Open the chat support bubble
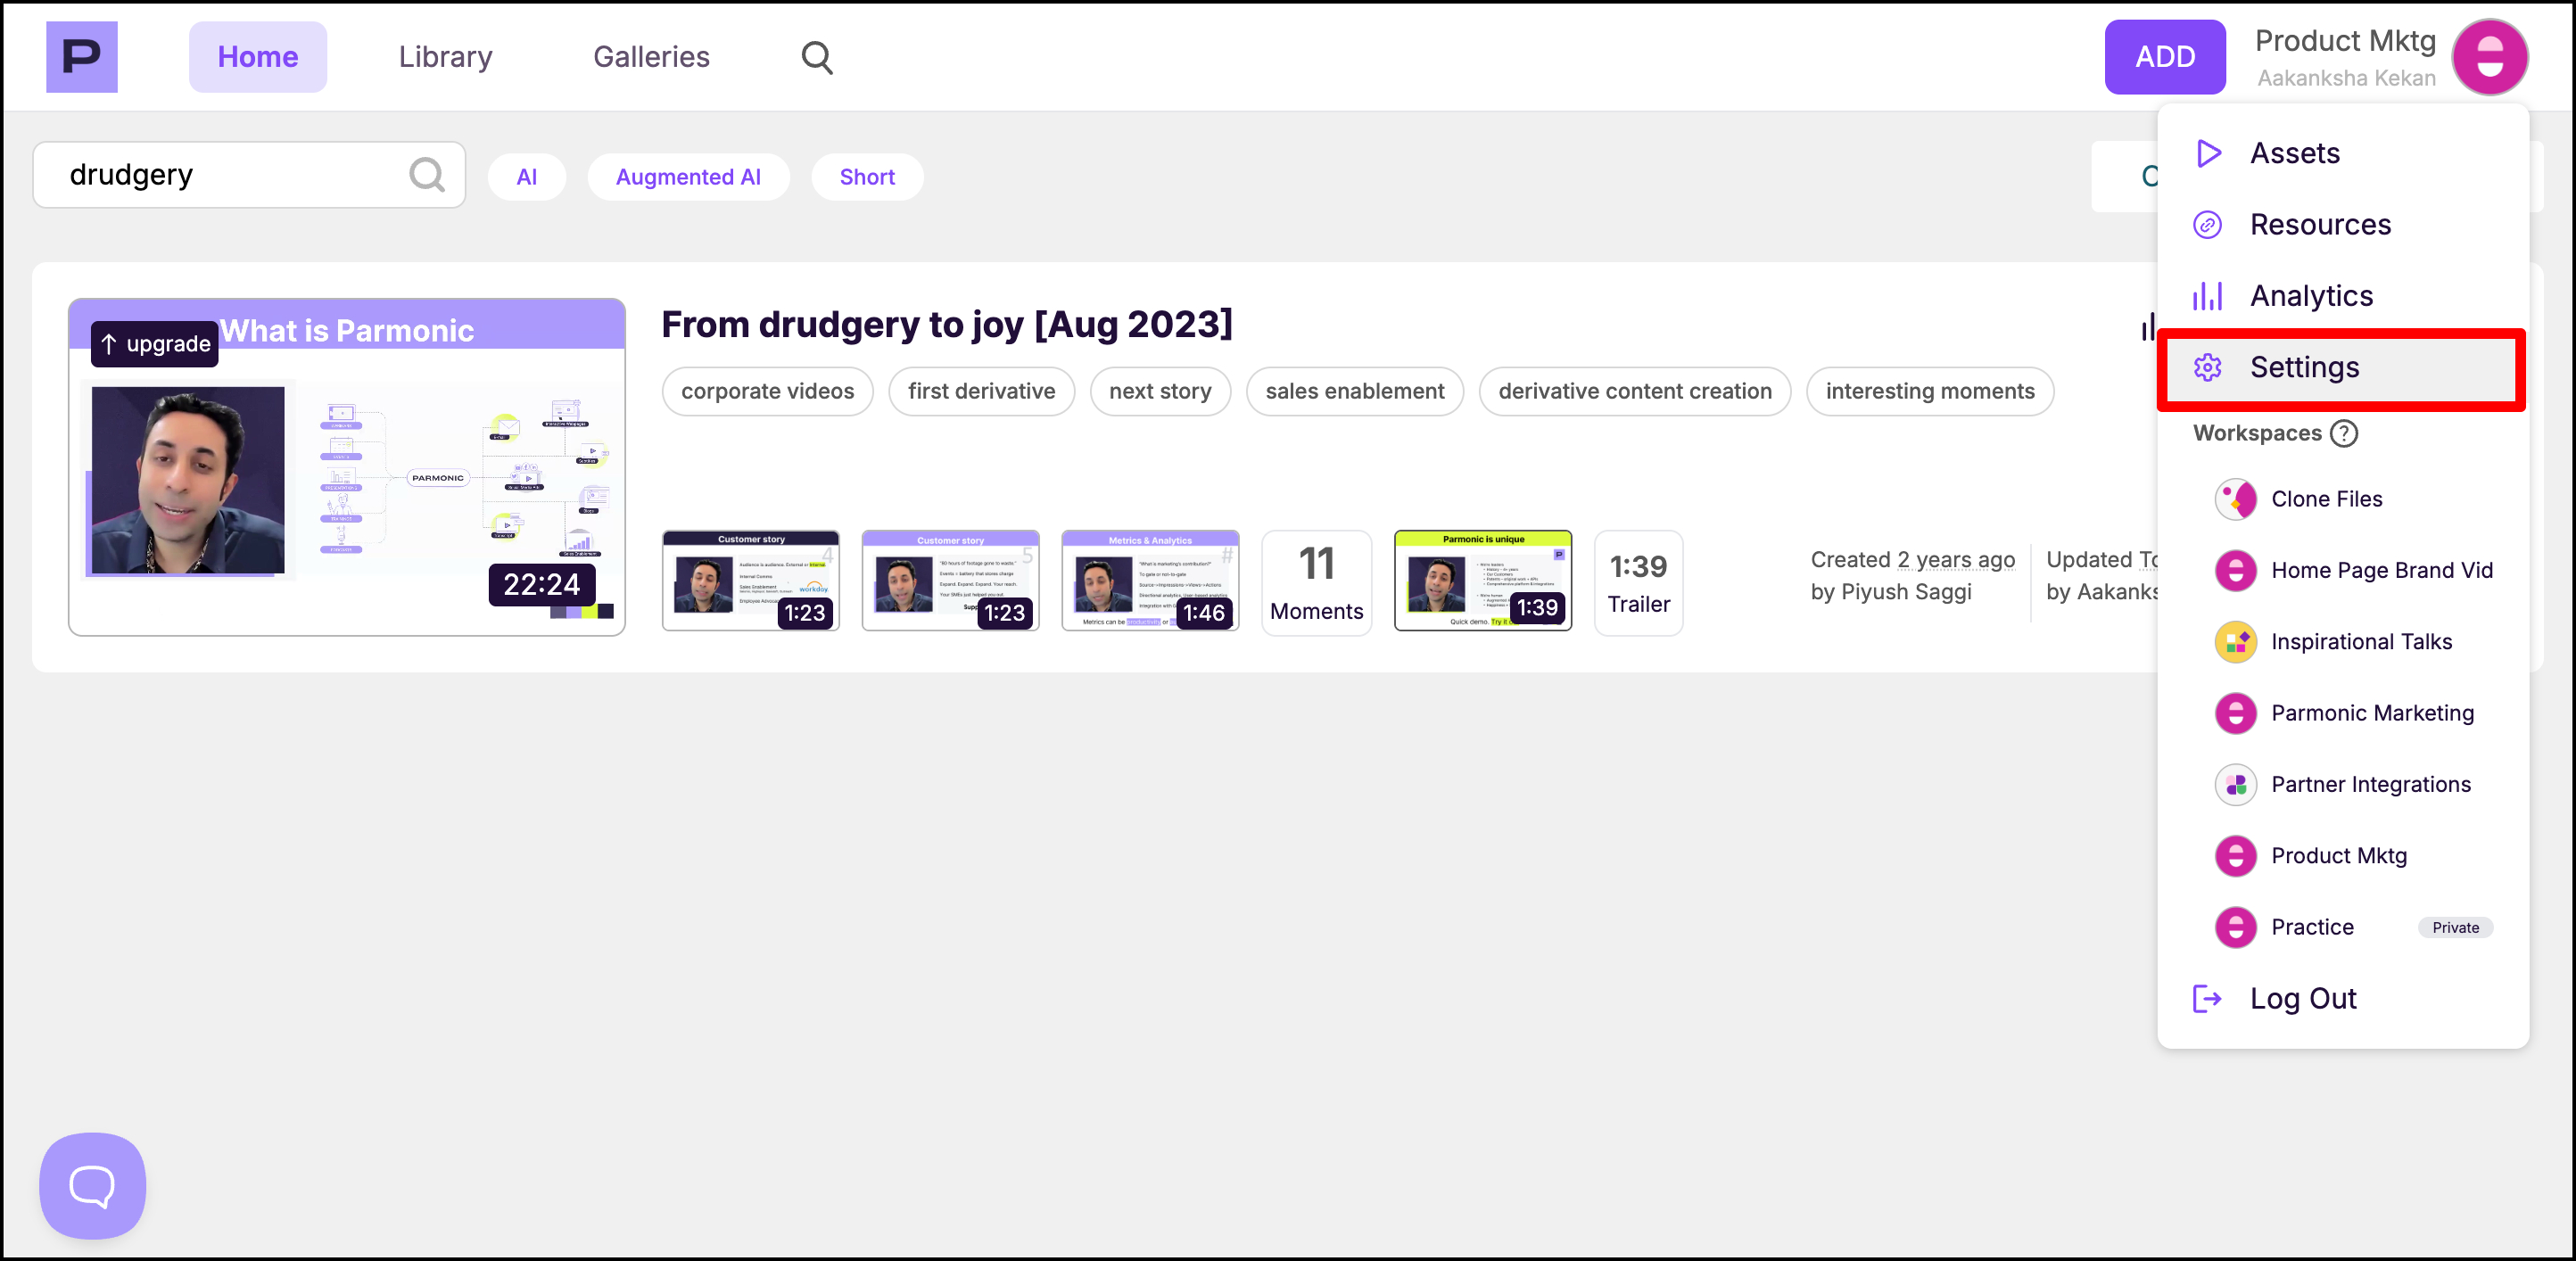 [92, 1185]
